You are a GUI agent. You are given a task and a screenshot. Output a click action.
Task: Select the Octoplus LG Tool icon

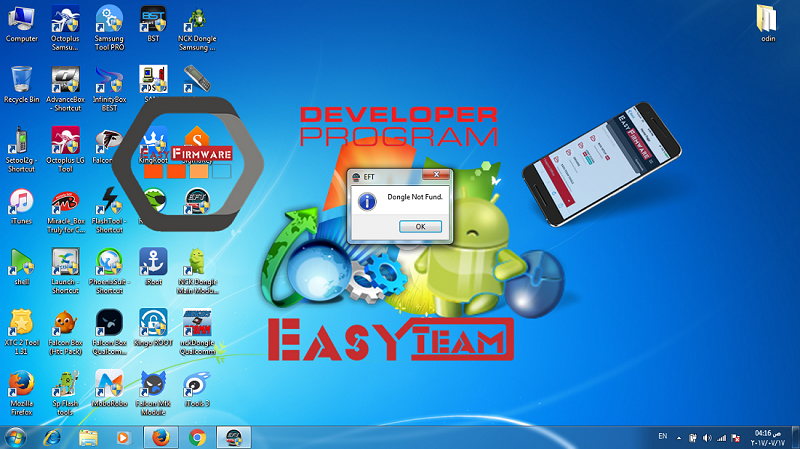point(65,149)
